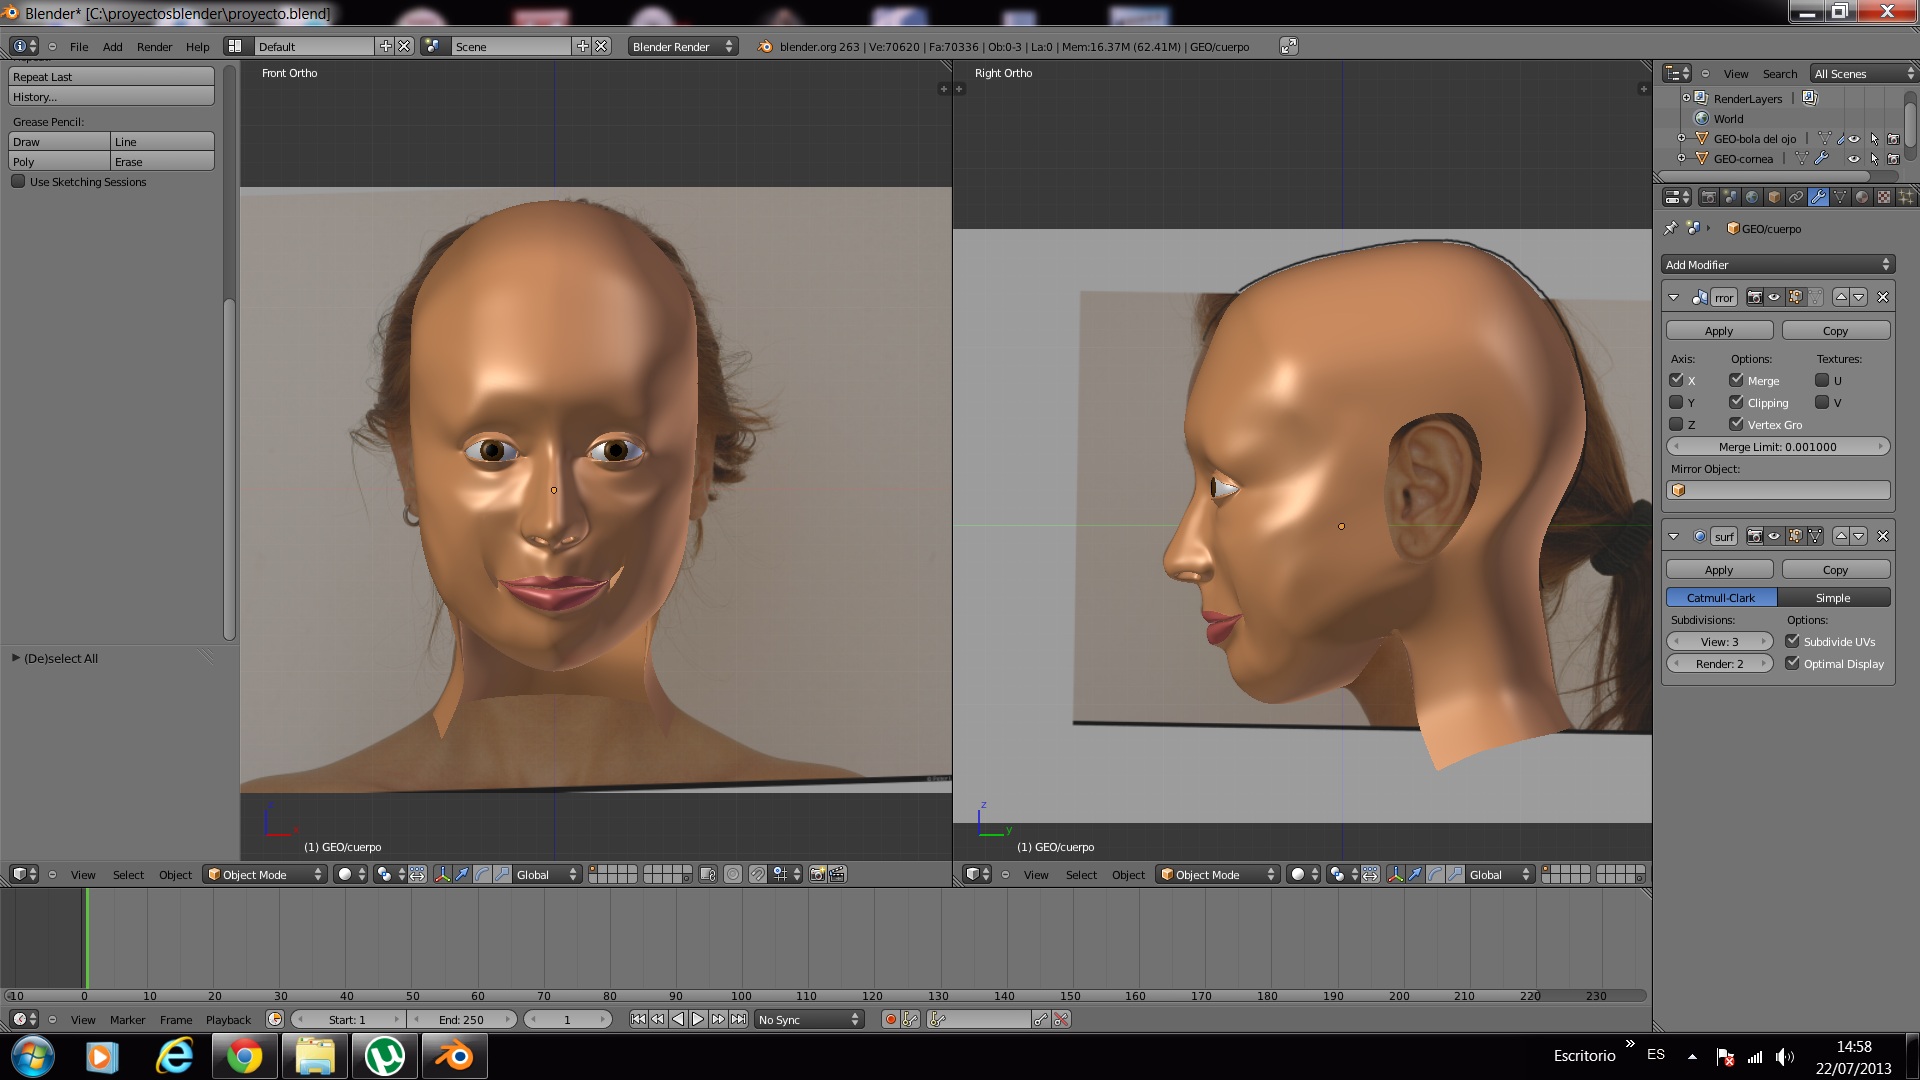The height and width of the screenshot is (1080, 1920).
Task: Open the Material properties tab icon
Action: (1861, 197)
